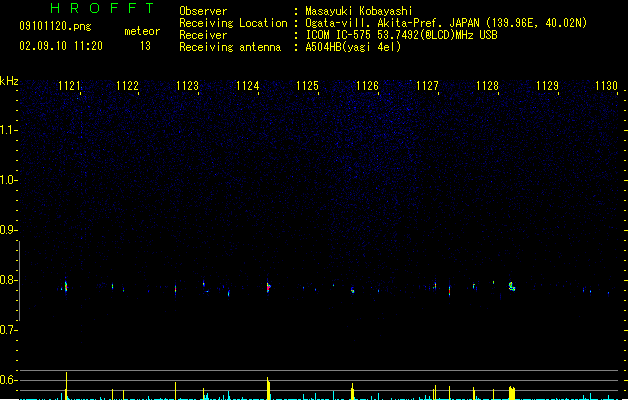Click the 1.0 kHz axis label
Screen dimensions: 629x400
coord(8,180)
